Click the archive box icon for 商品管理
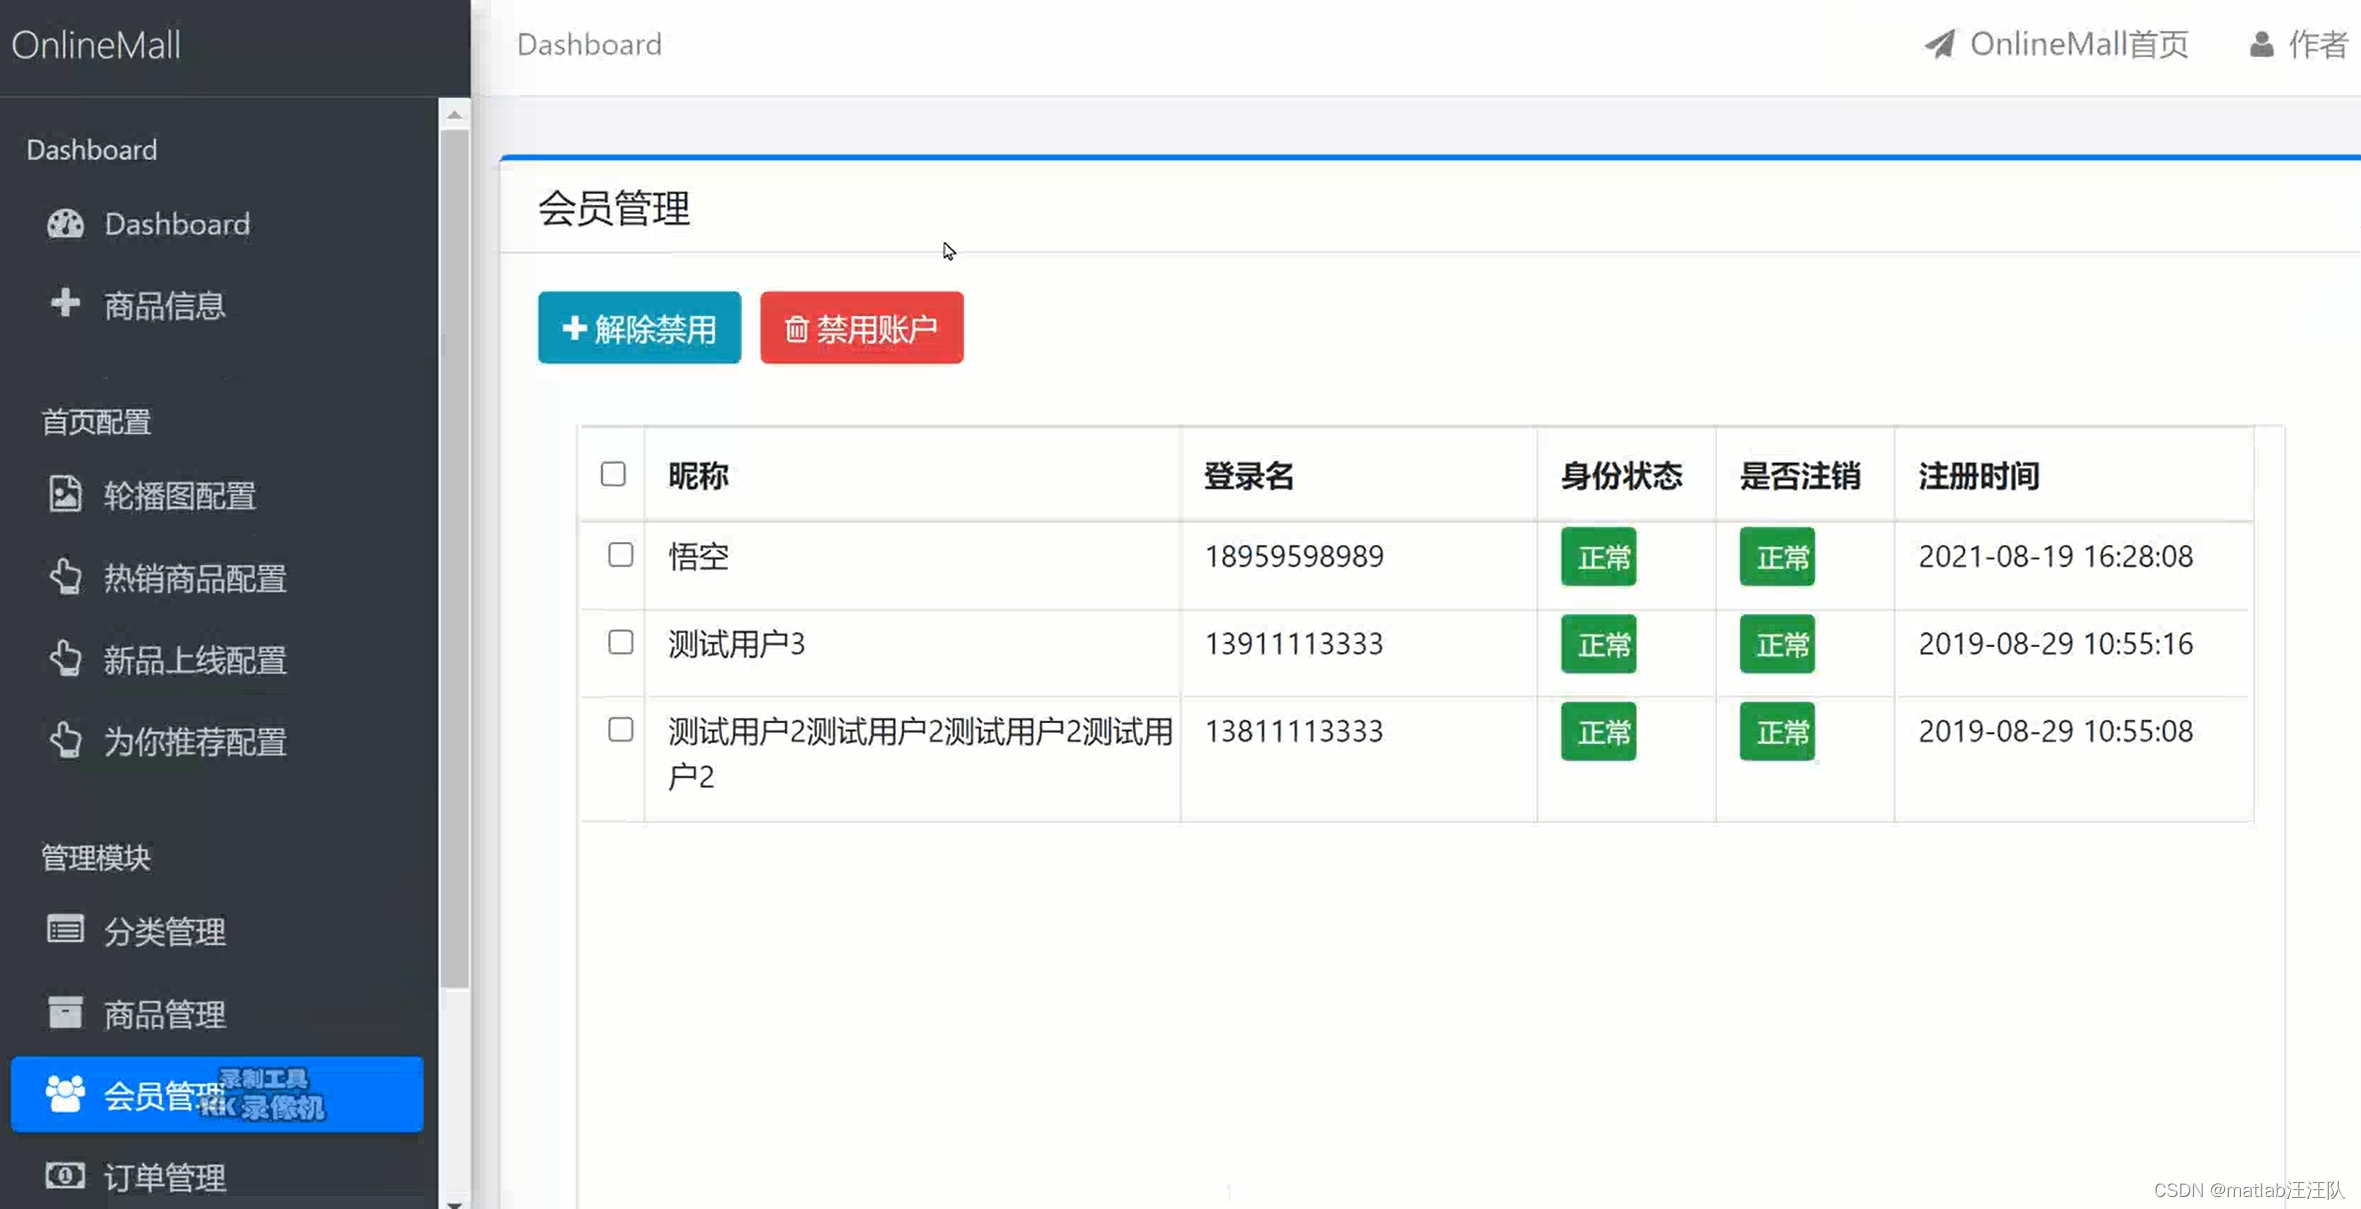 click(65, 1012)
